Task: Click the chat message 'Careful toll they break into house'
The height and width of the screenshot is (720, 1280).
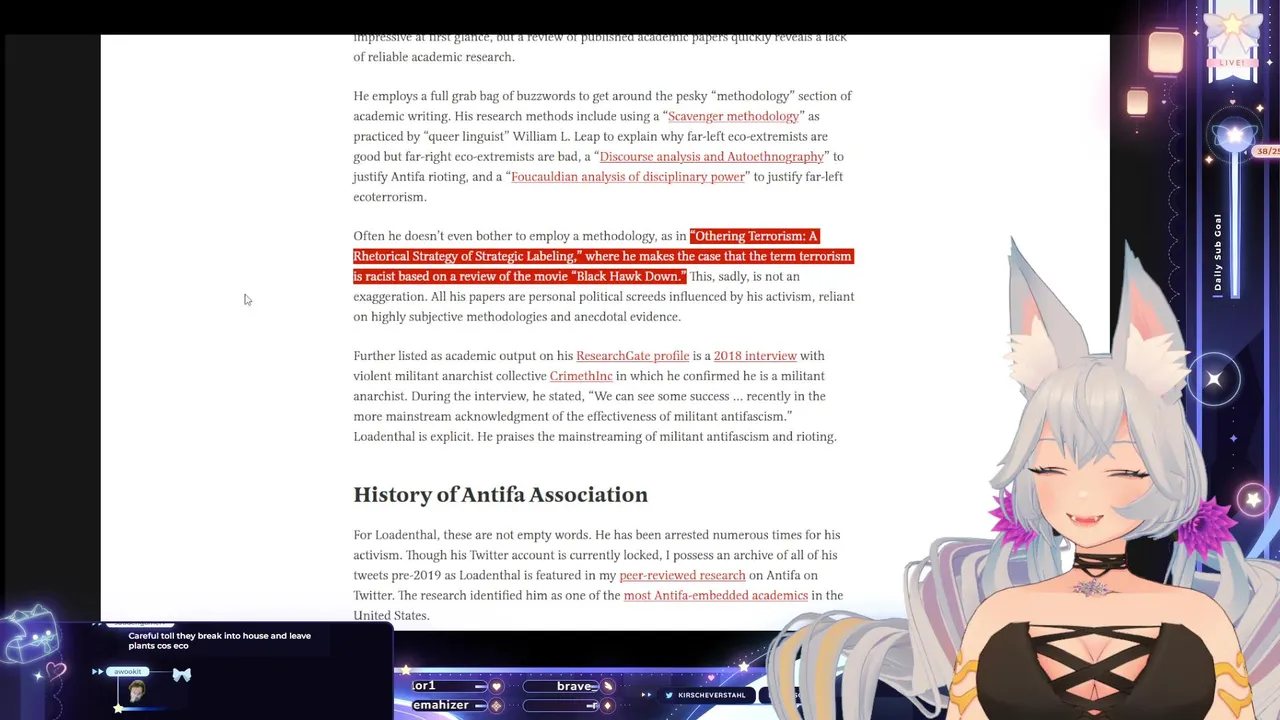Action: 219,641
